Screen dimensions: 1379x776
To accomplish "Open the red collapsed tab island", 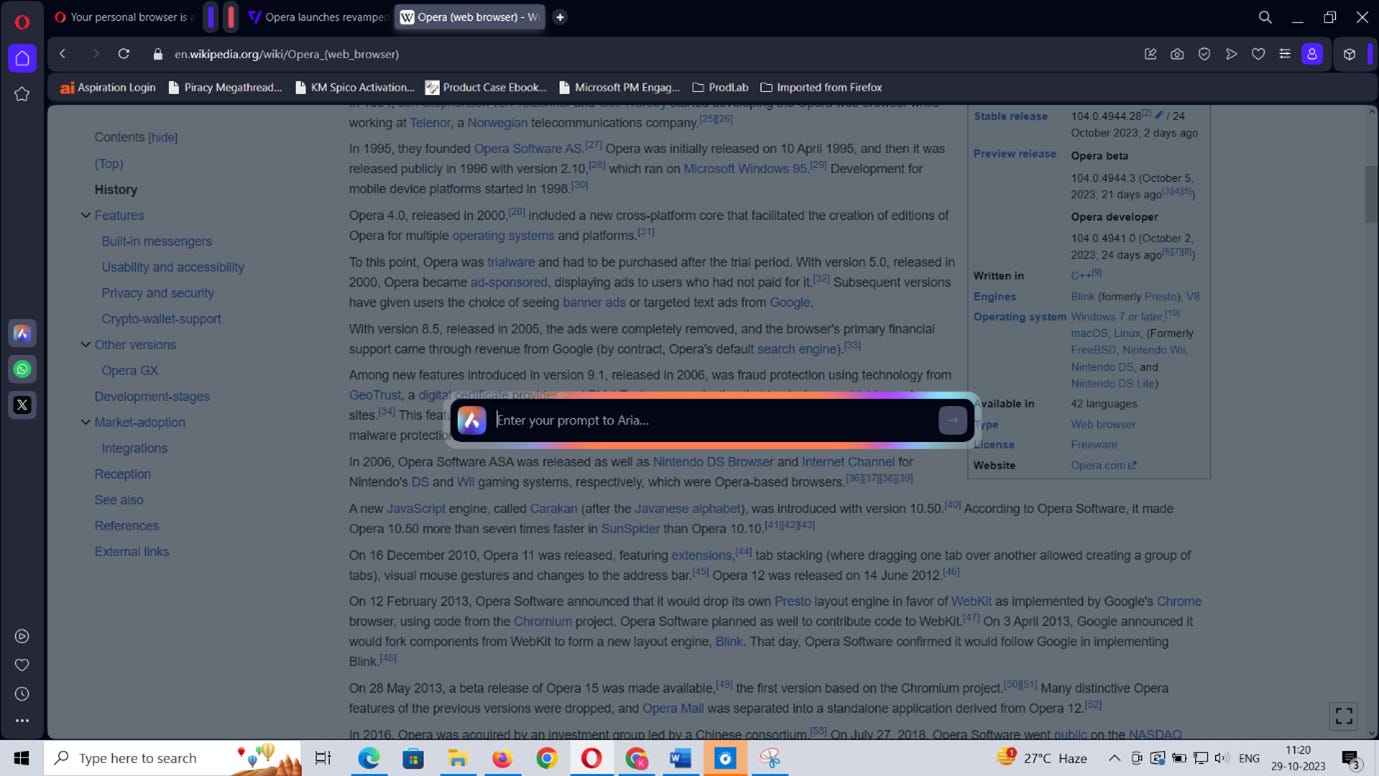I will coord(231,17).
